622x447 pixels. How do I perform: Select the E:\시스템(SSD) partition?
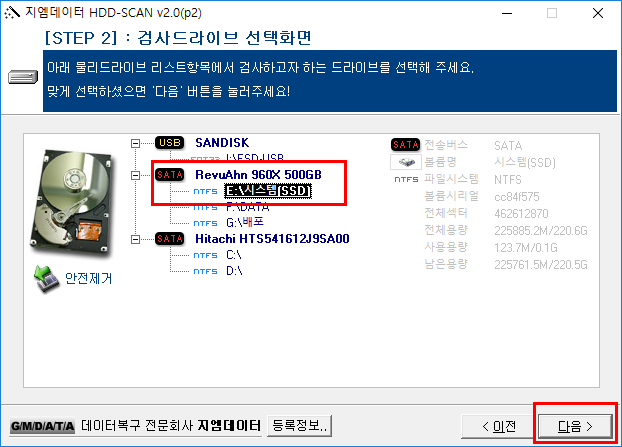[268, 191]
